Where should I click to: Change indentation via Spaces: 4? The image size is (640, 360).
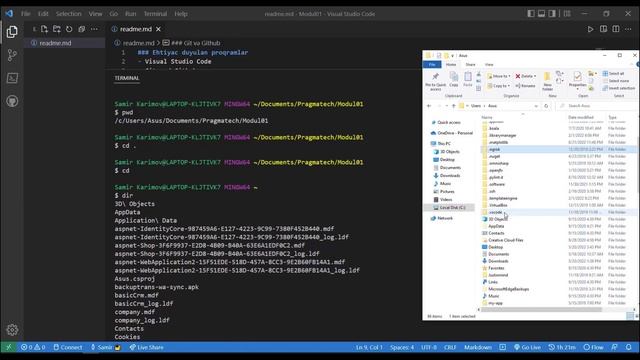pos(402,347)
